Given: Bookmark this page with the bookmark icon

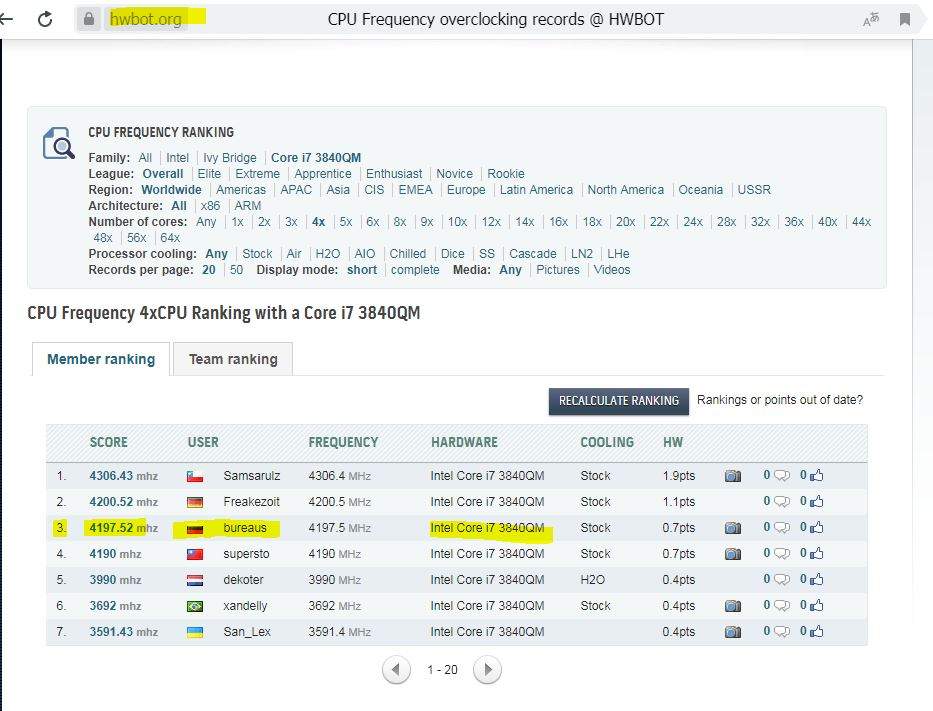Looking at the screenshot, I should (904, 20).
